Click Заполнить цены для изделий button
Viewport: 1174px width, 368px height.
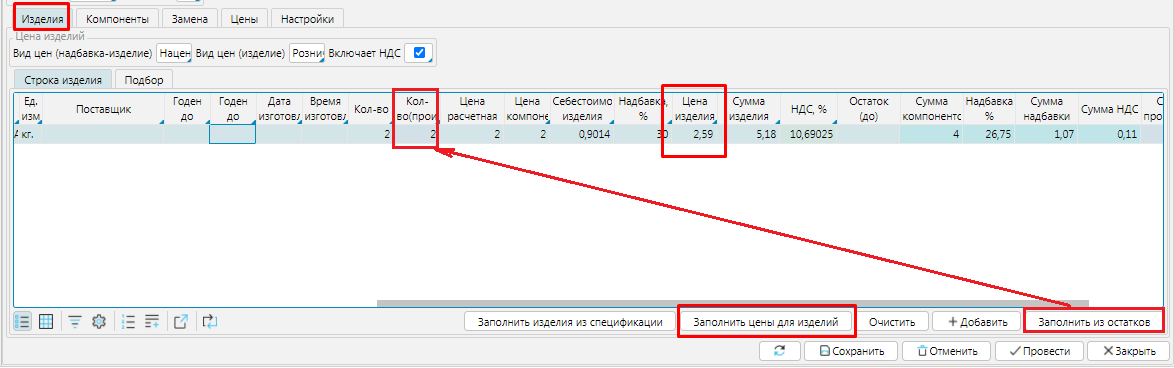click(767, 322)
